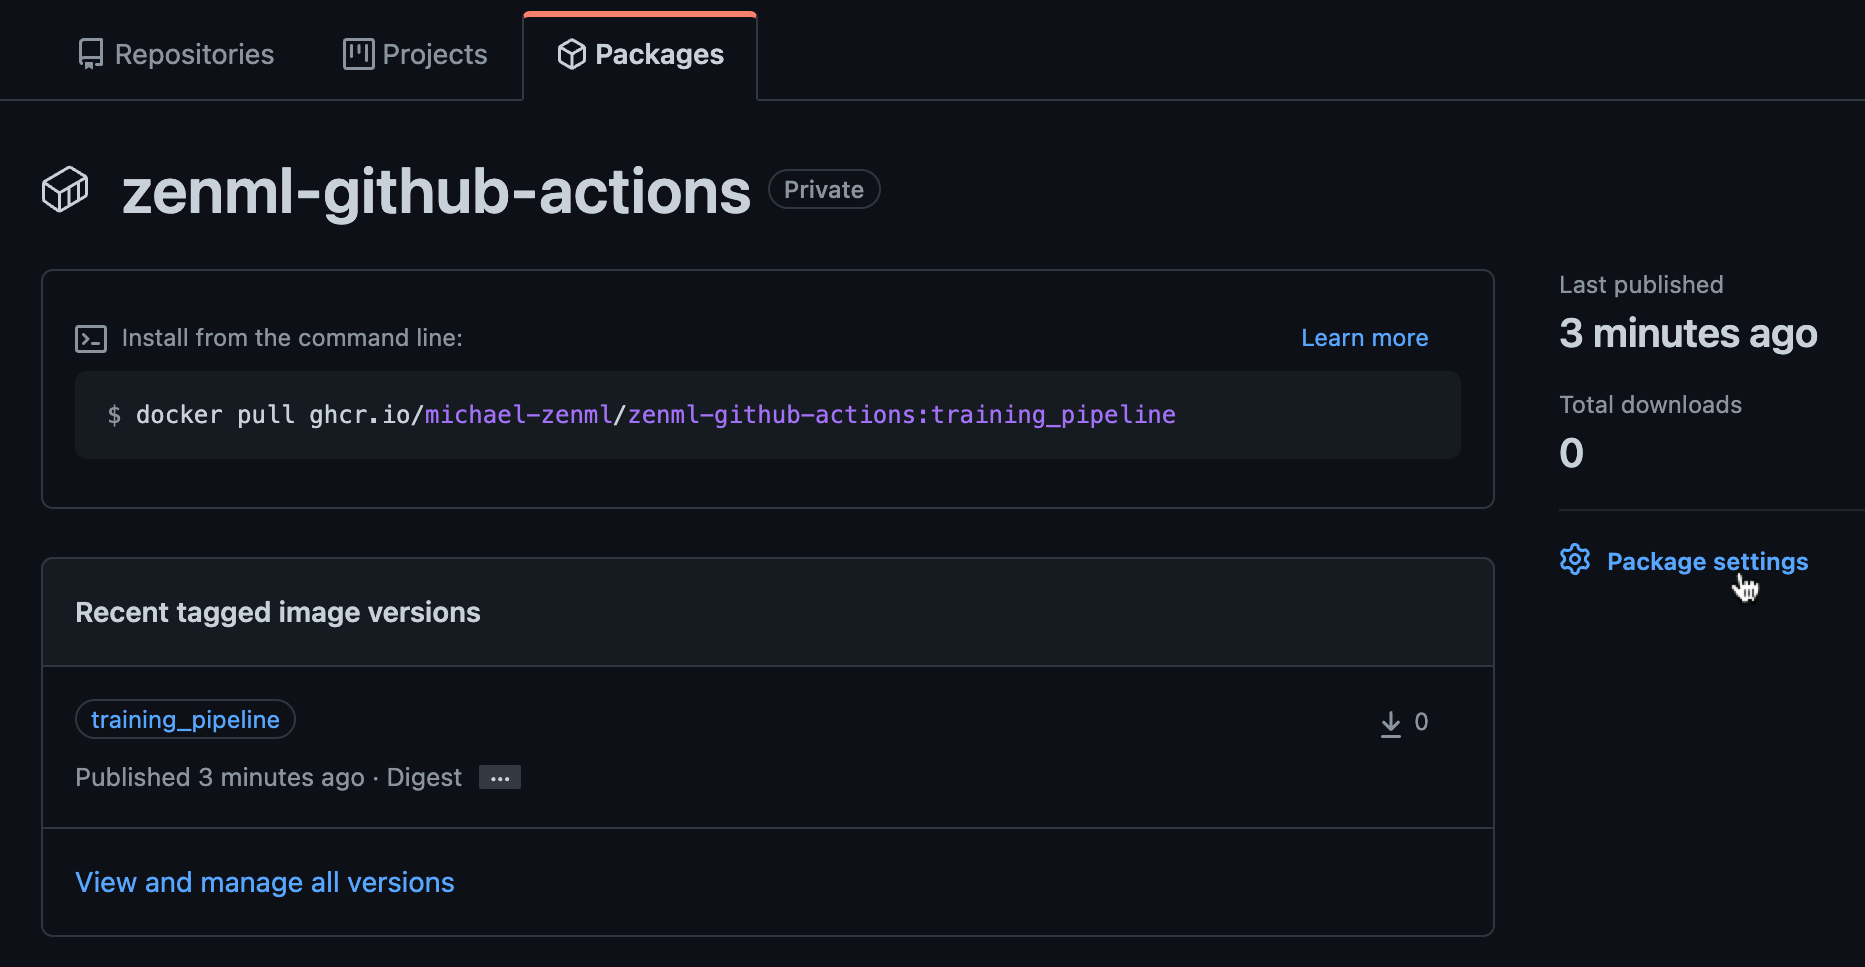
Task: Click the michael-zenml owner in the command
Action: coord(518,415)
